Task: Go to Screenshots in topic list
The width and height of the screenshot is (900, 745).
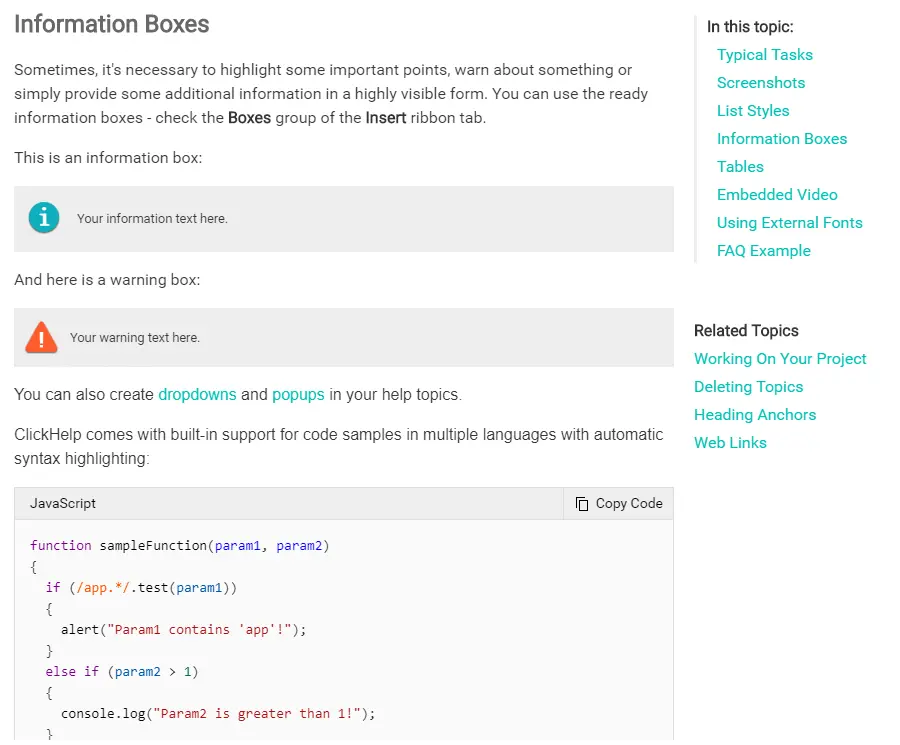Action: (760, 83)
